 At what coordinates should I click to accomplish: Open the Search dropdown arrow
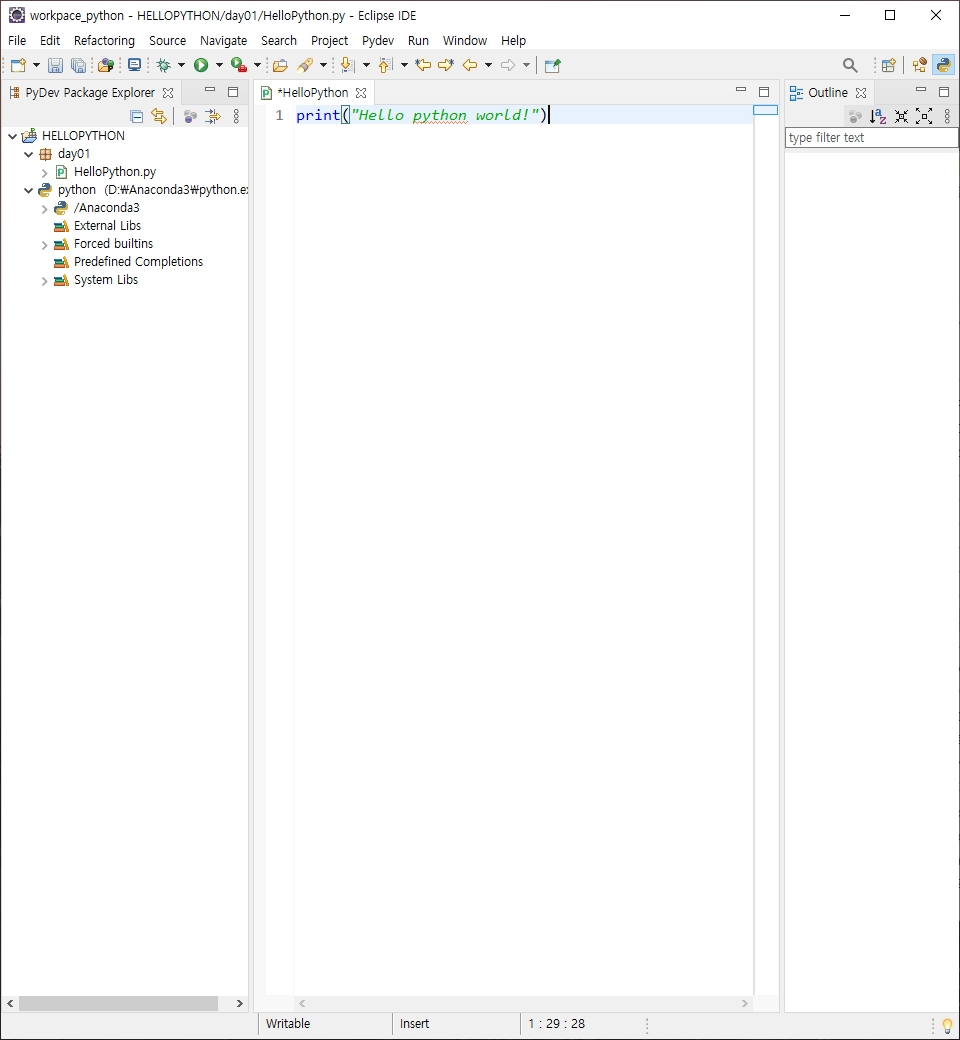coord(323,65)
